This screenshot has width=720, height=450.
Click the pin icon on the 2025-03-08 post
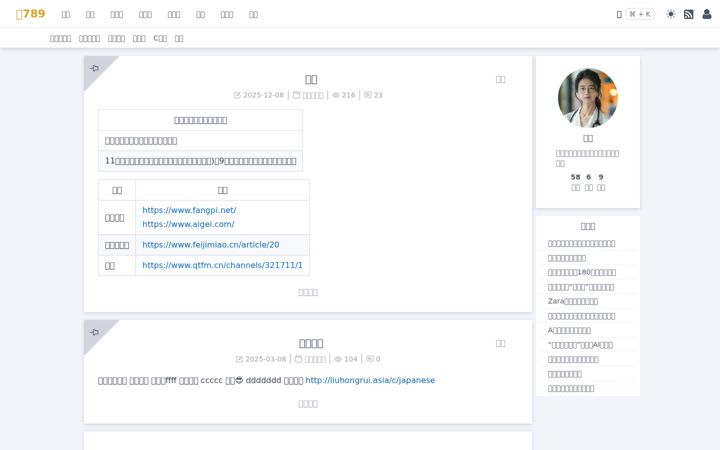click(x=95, y=332)
